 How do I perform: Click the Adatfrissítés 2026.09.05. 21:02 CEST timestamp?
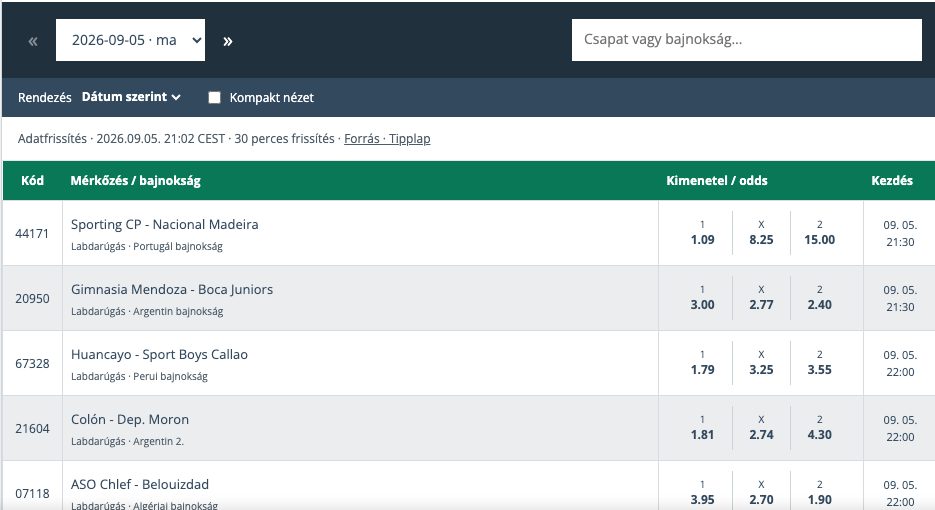[x=122, y=138]
